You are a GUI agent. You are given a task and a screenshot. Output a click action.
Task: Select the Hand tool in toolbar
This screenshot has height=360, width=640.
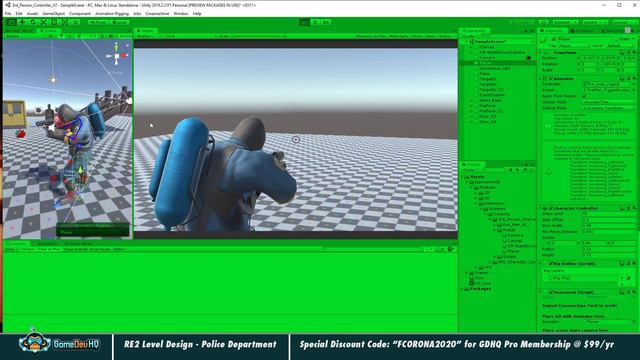tap(11, 22)
